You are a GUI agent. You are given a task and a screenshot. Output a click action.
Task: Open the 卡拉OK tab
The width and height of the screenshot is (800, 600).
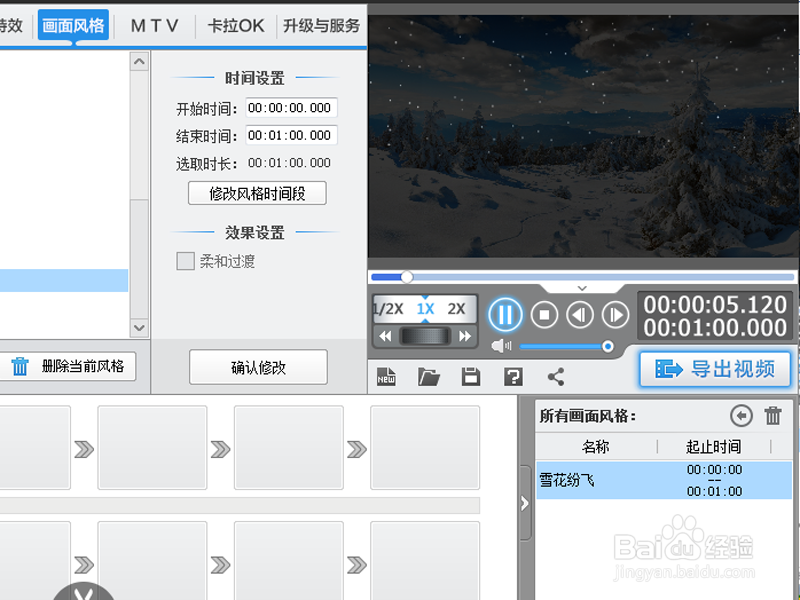click(236, 26)
